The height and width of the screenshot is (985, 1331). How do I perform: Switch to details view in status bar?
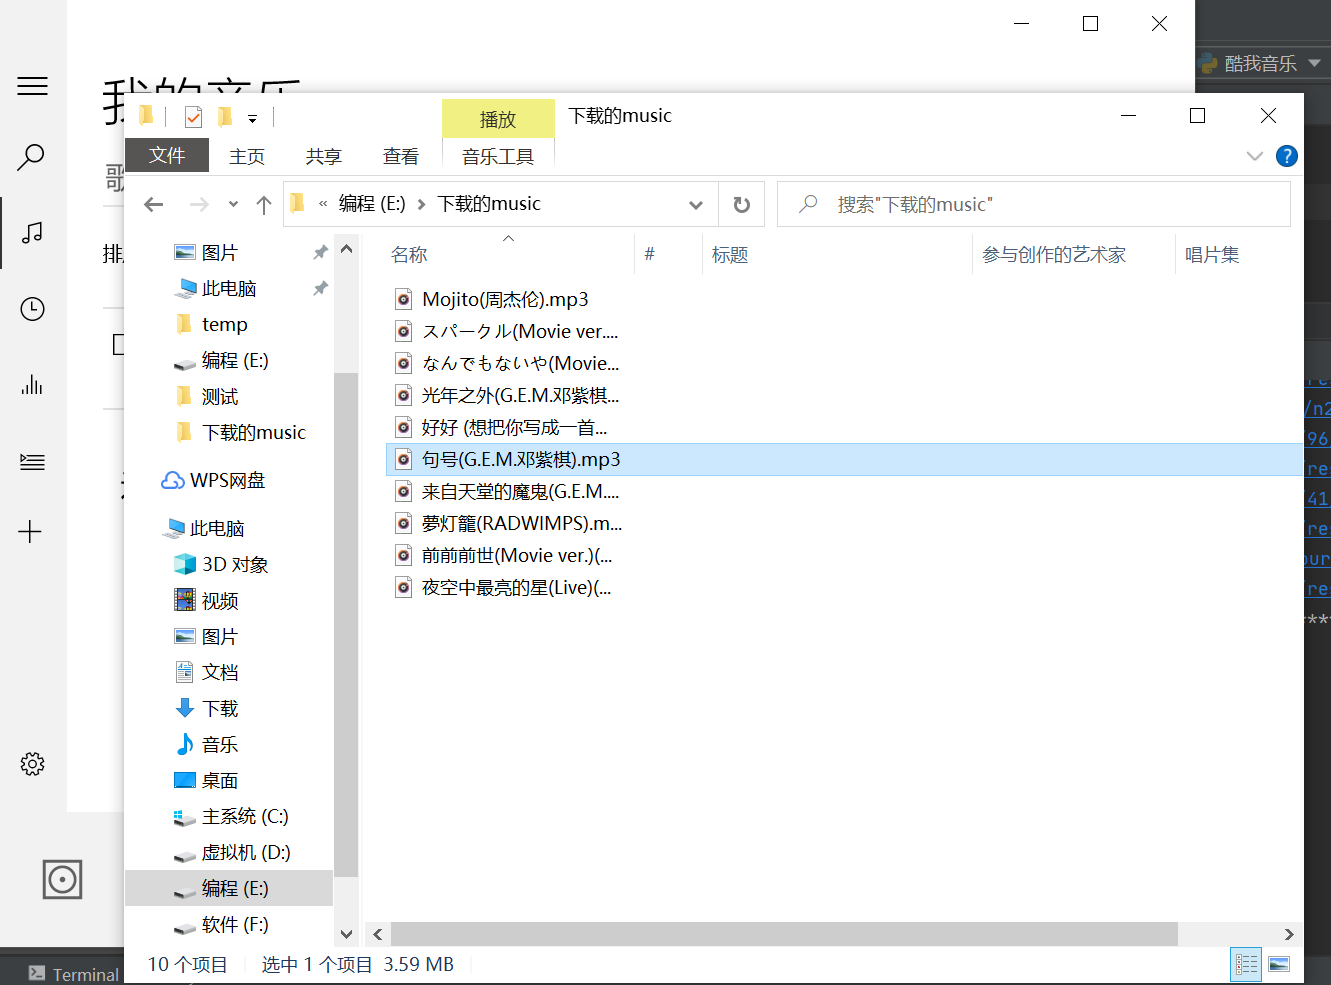[x=1246, y=964]
